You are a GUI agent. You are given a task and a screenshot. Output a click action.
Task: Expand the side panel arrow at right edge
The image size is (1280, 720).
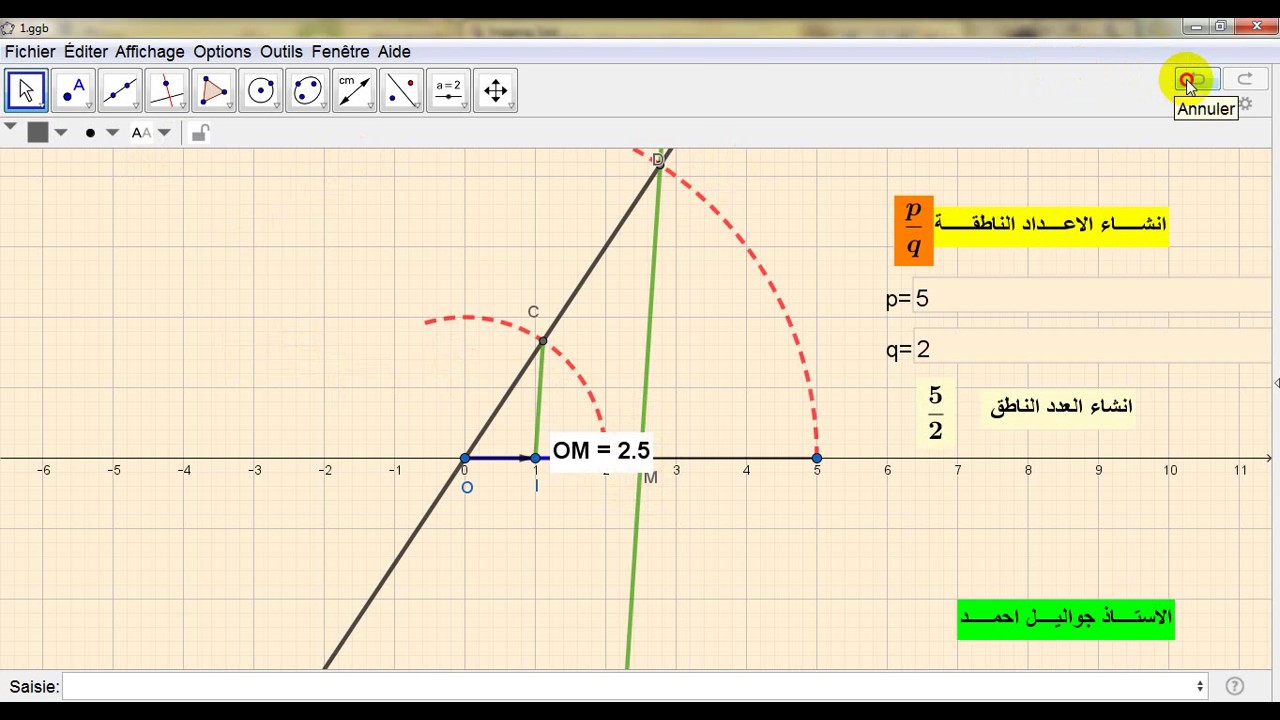click(1276, 383)
